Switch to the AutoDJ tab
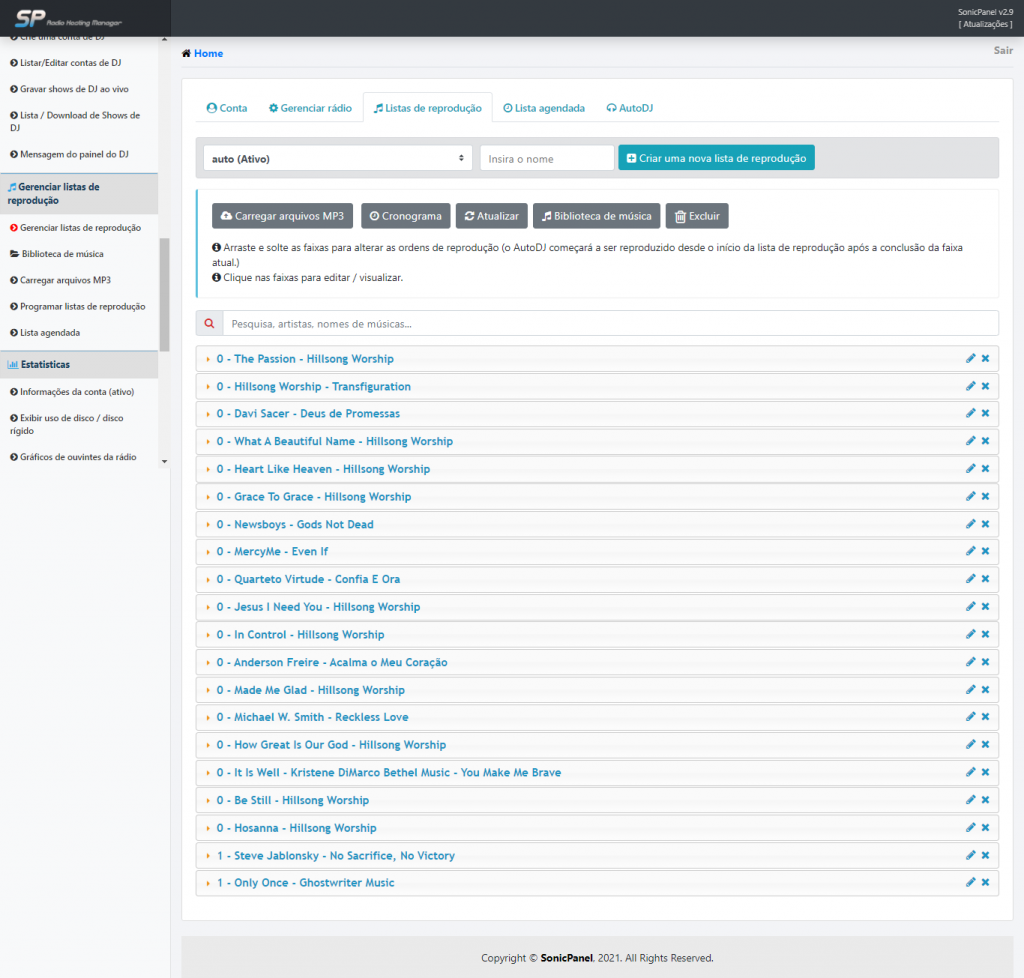The image size is (1024, 978). 630,108
